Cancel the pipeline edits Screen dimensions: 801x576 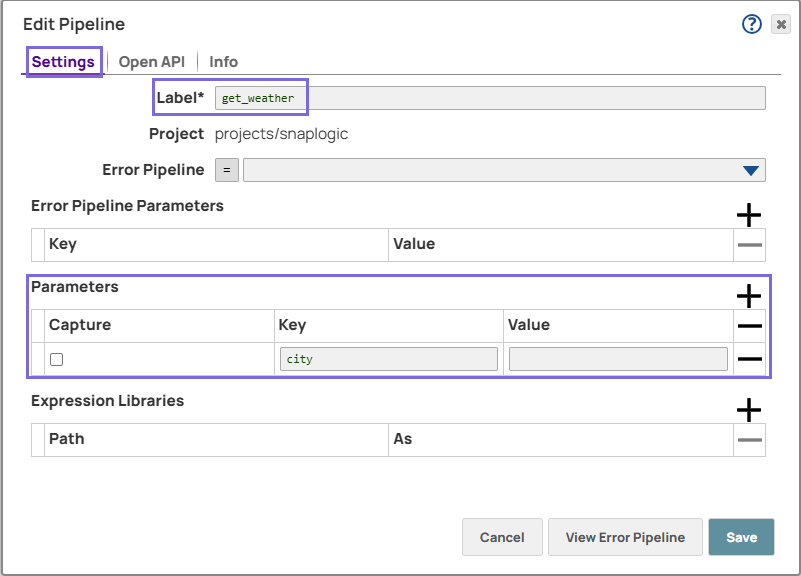(502, 537)
